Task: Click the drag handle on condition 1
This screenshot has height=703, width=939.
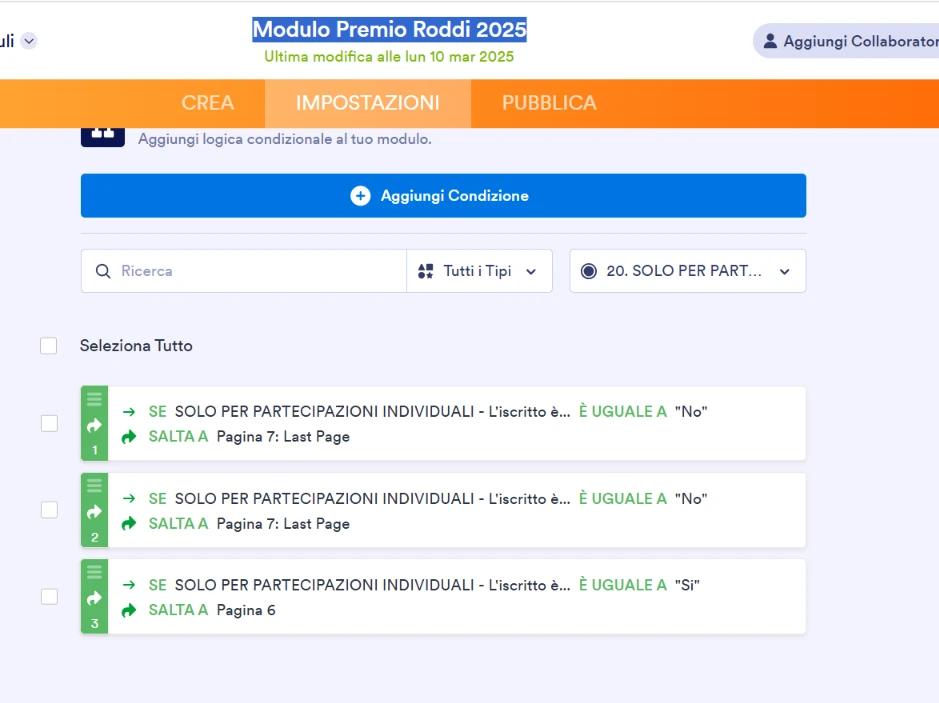Action: (95, 399)
